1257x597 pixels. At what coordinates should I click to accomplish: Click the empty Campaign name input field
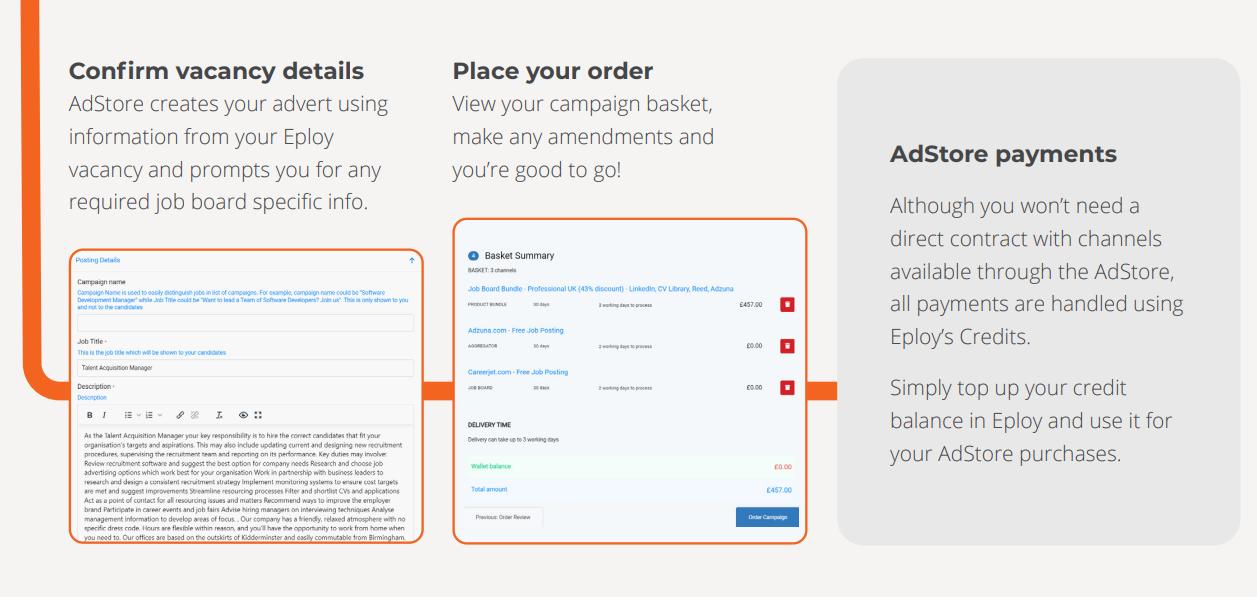pos(246,323)
